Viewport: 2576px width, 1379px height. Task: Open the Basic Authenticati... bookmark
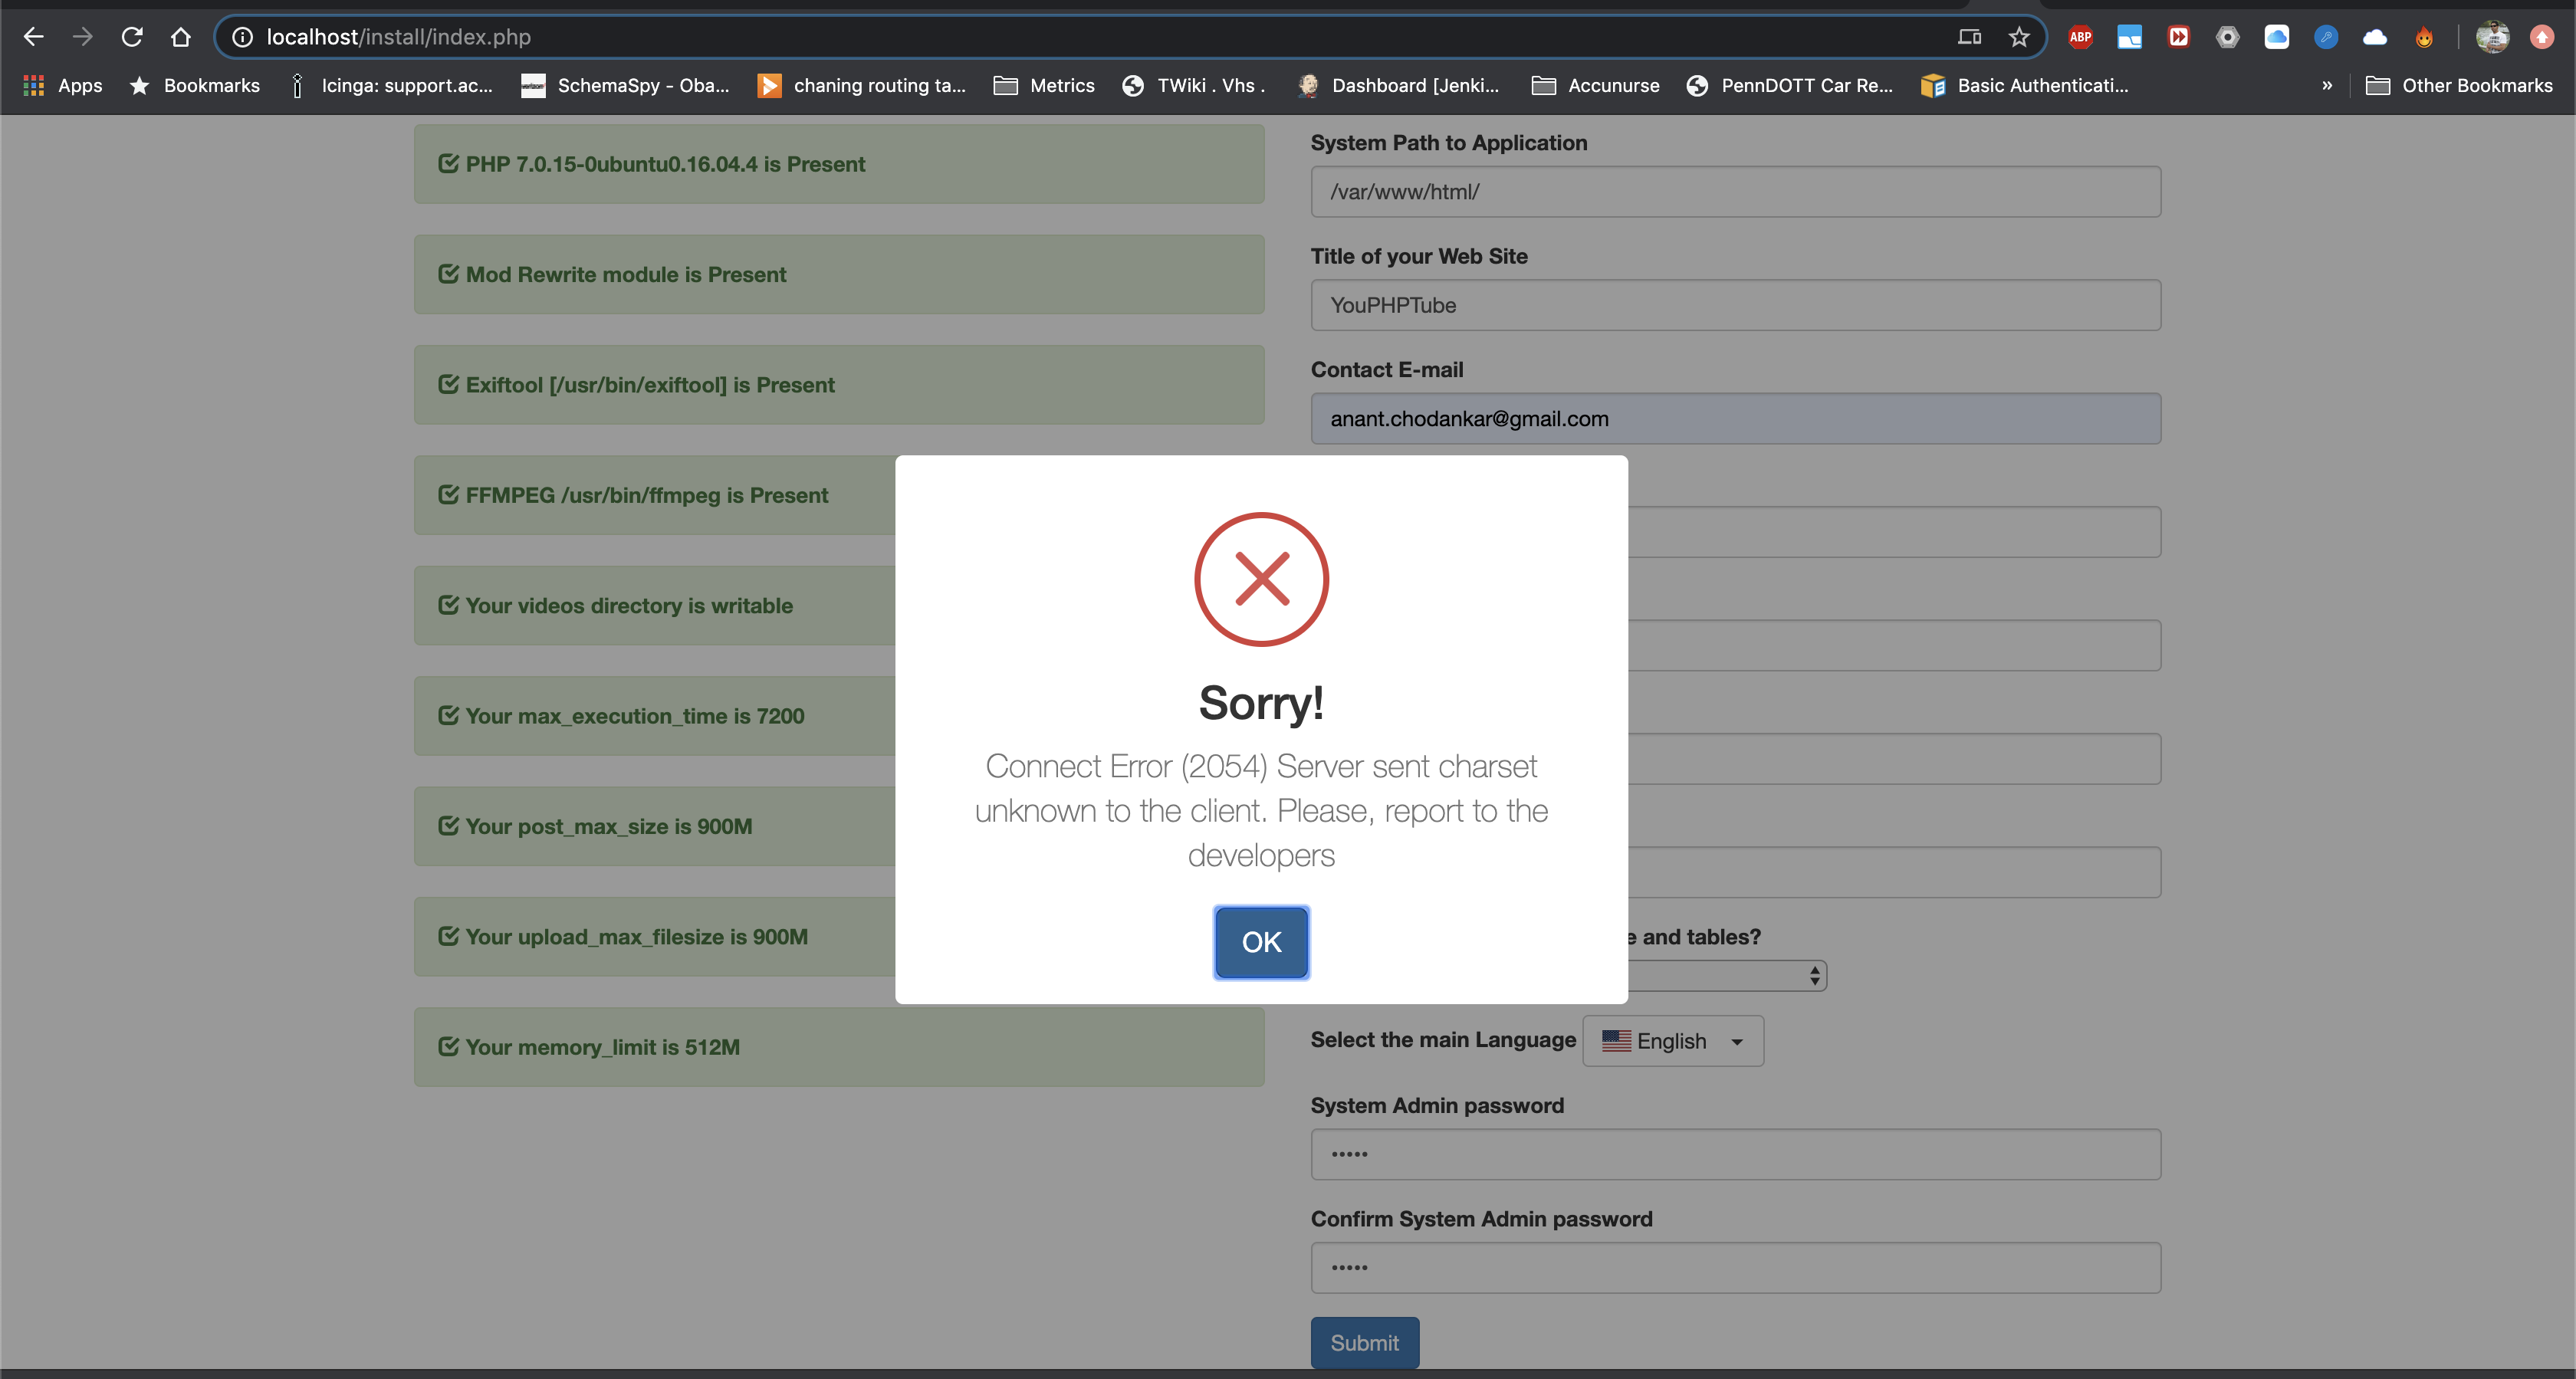(x=2025, y=86)
